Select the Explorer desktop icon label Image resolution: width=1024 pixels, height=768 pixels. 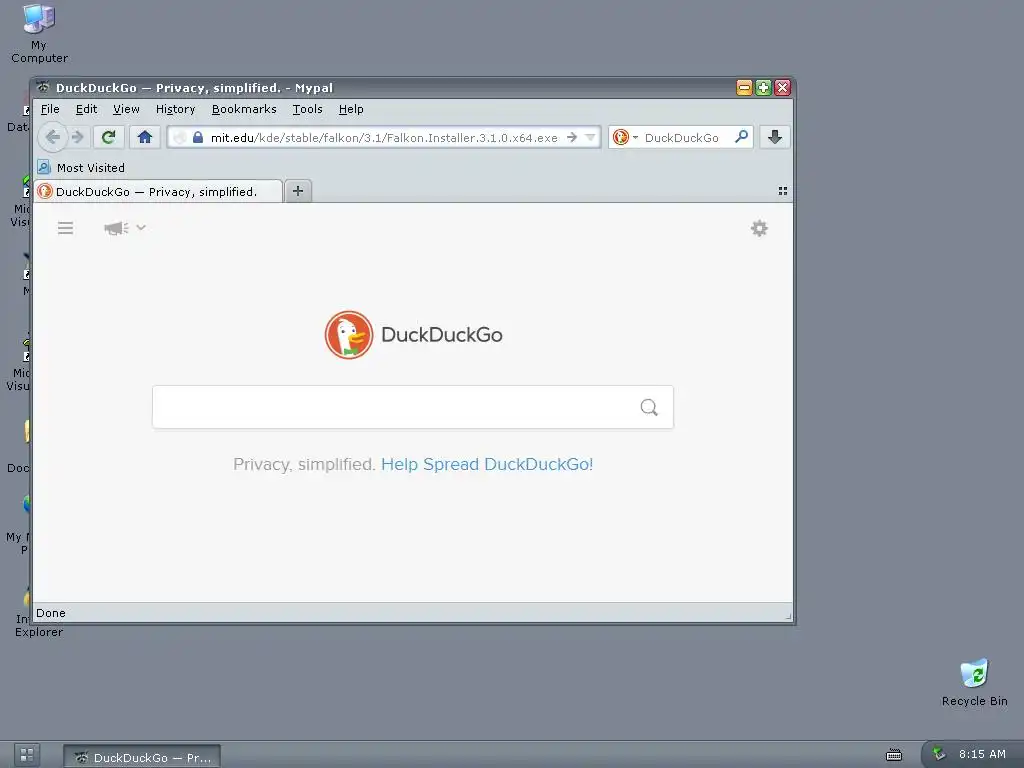pyautogui.click(x=39, y=632)
